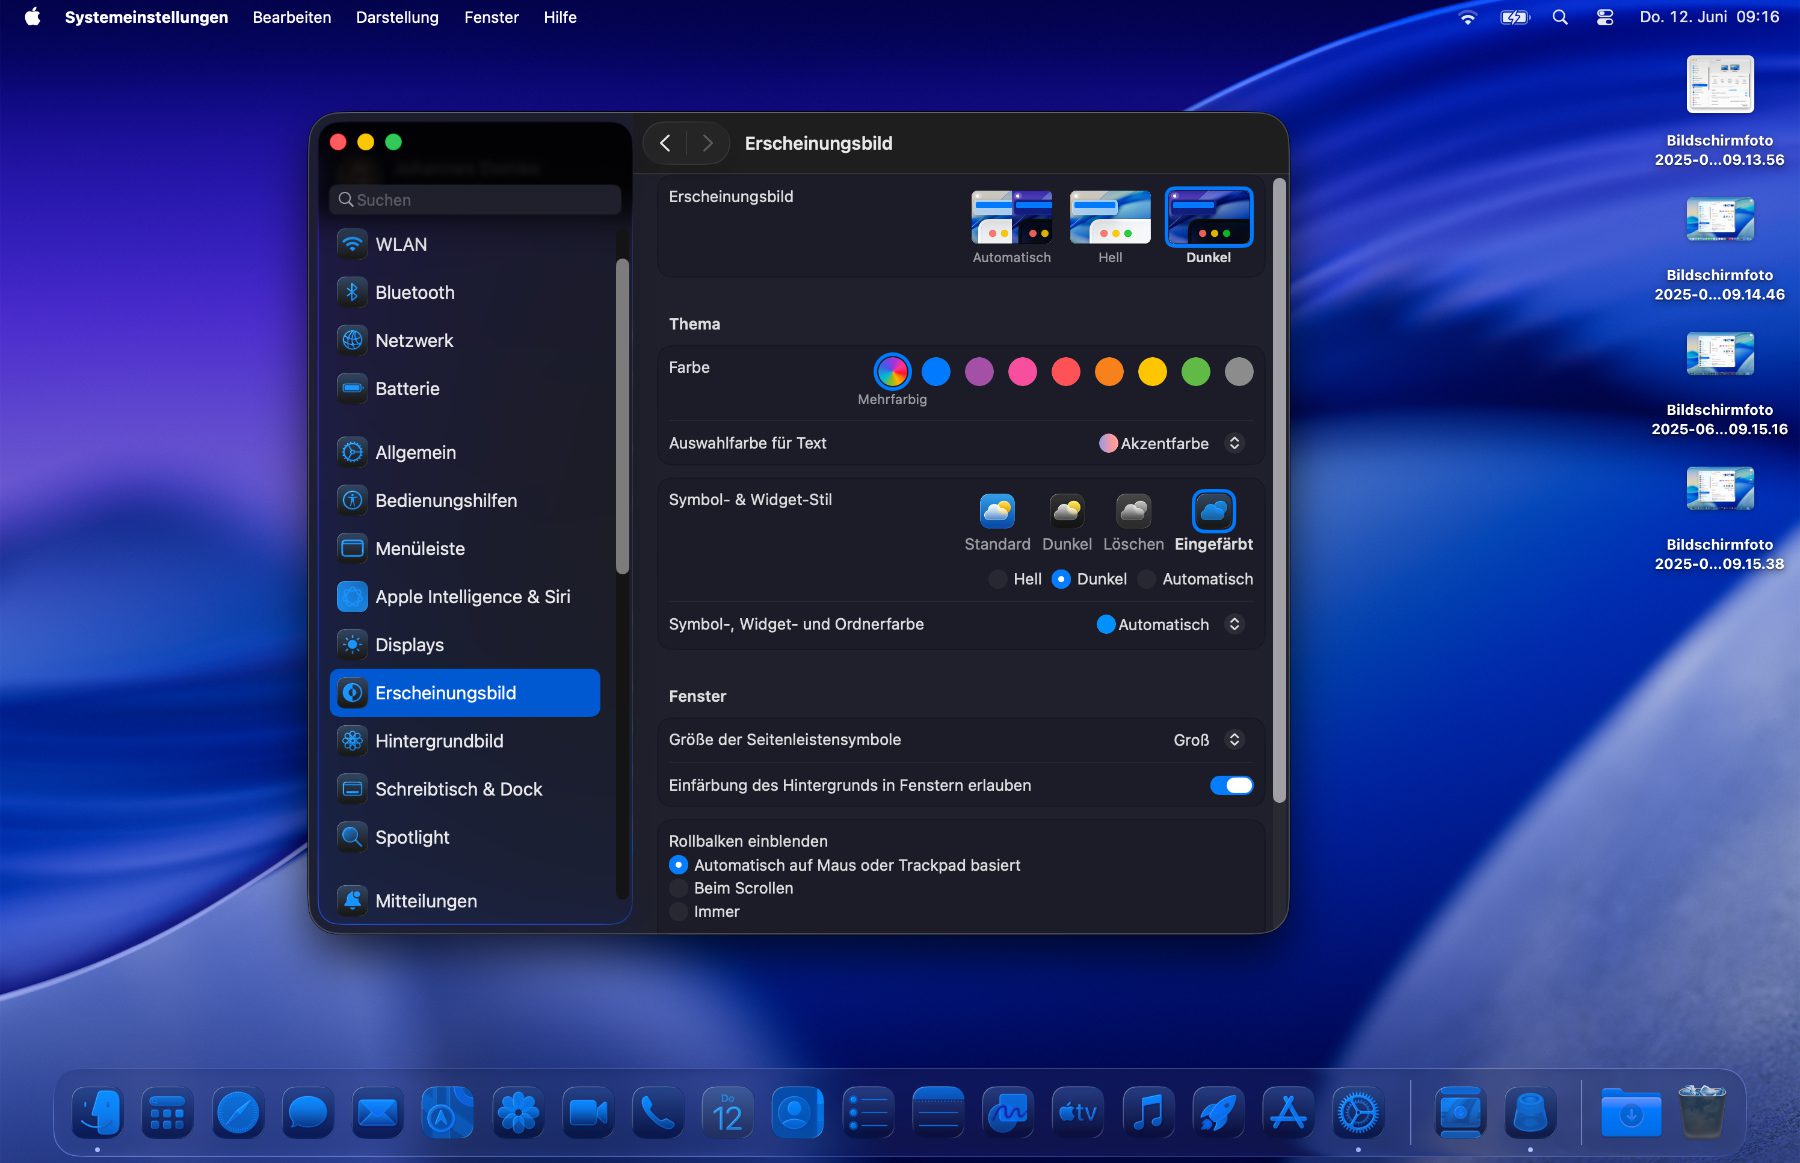Disable Einfärbung des Hintergrunds in Fenstern toggle

(1231, 785)
